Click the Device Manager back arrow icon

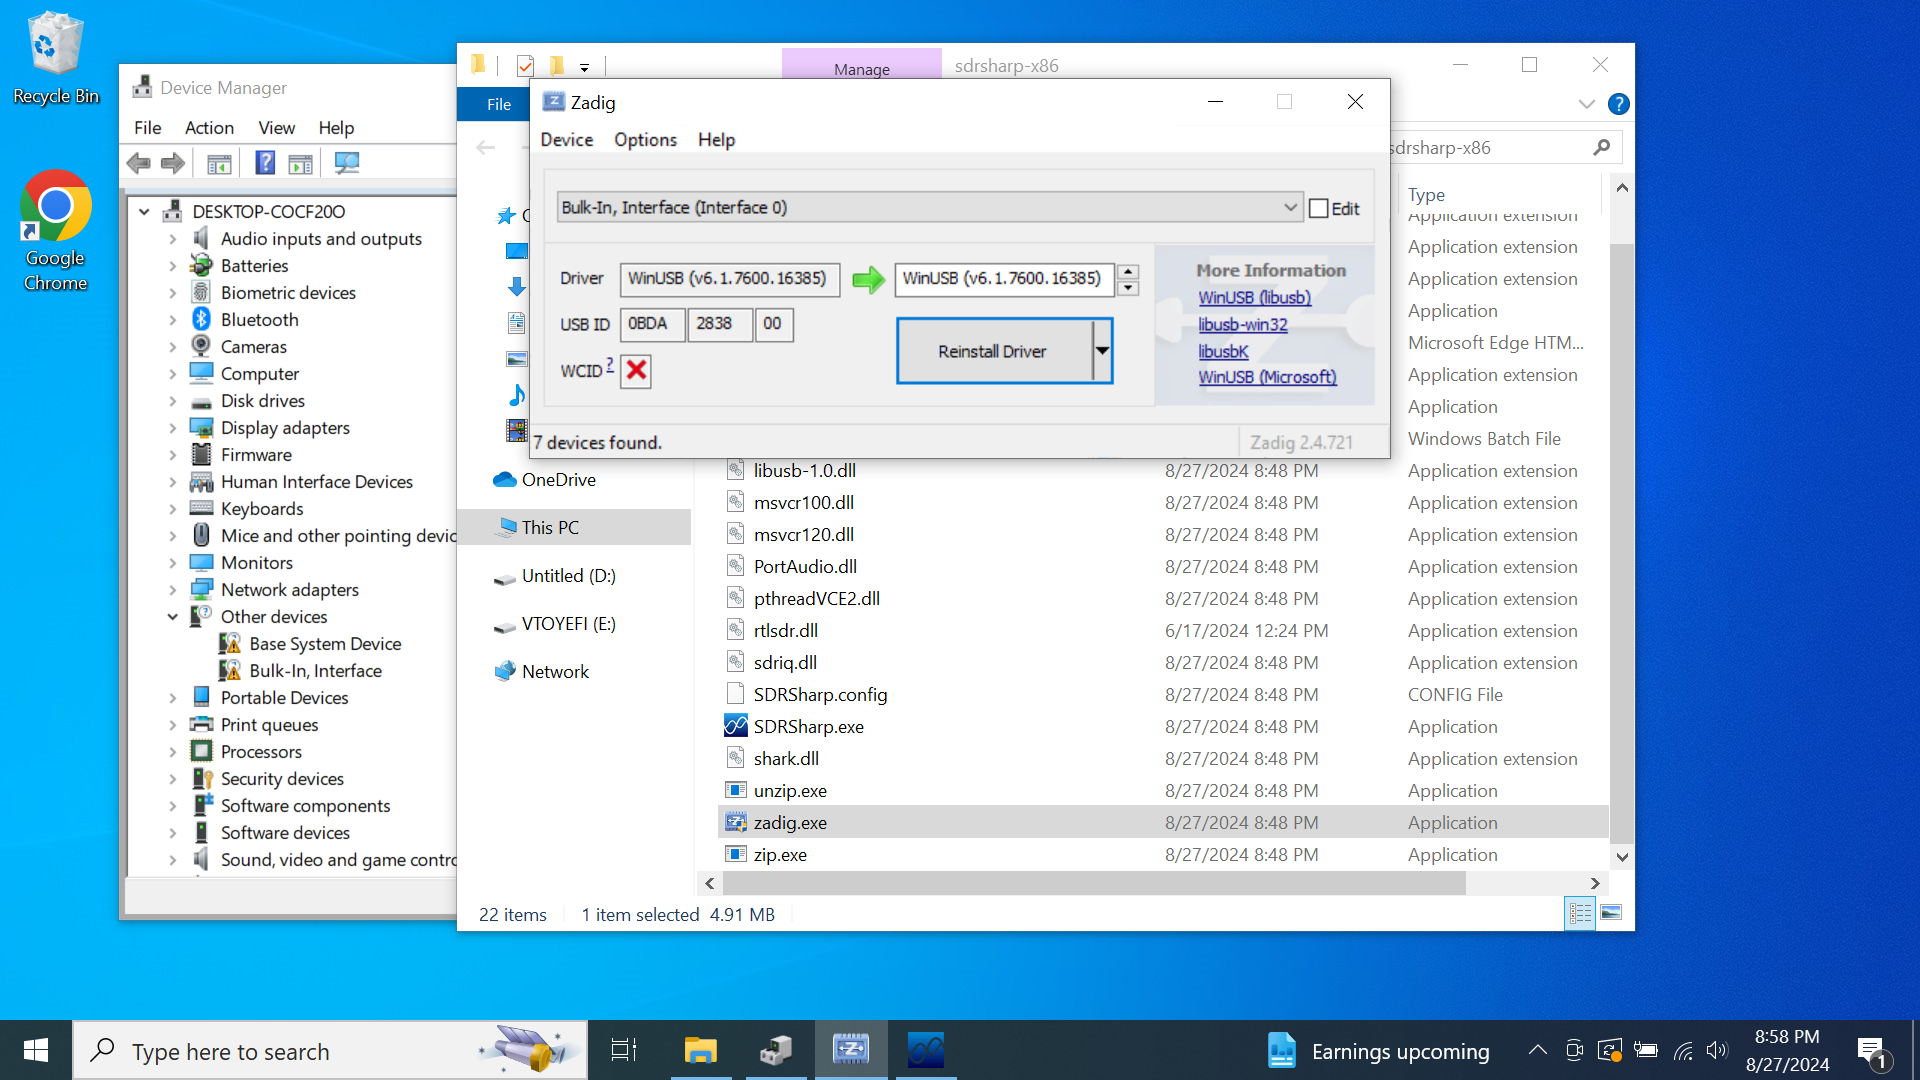point(139,163)
